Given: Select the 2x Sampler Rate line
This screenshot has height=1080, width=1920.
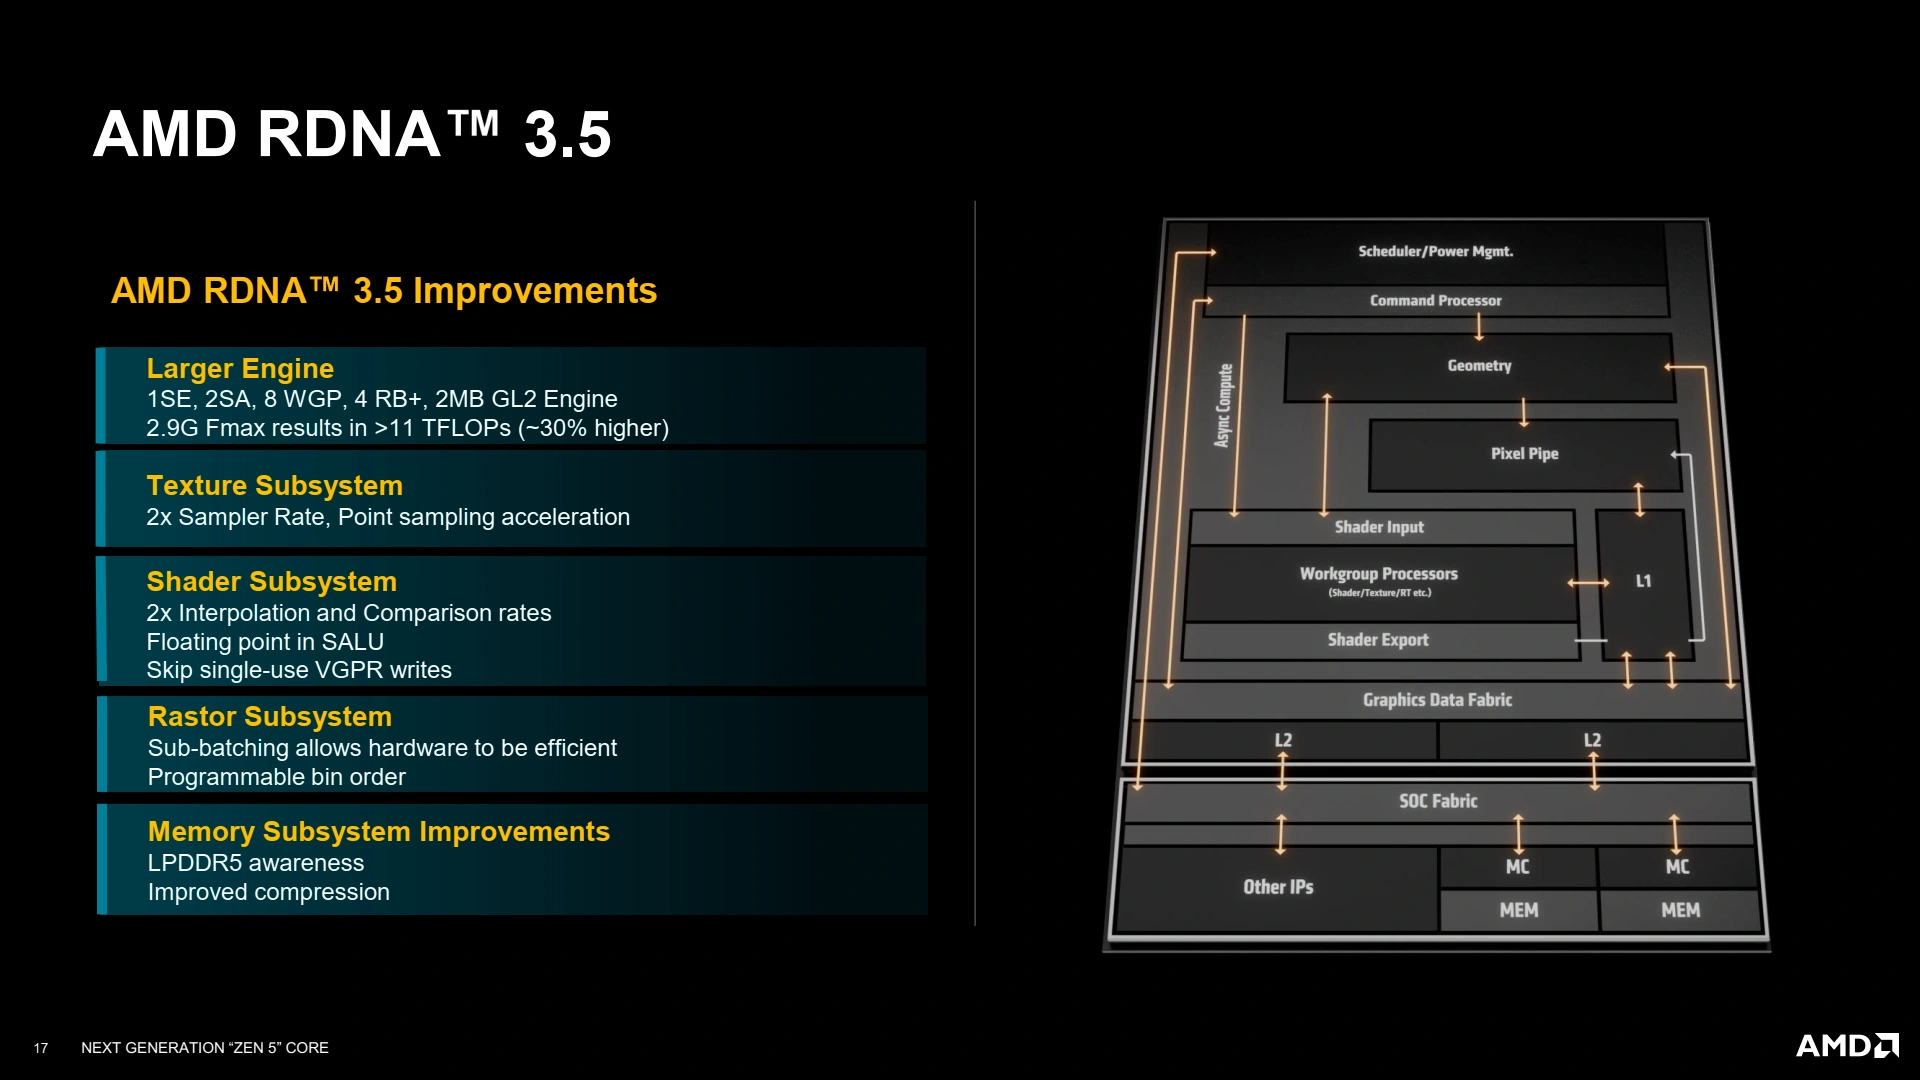Looking at the screenshot, I should click(x=388, y=517).
